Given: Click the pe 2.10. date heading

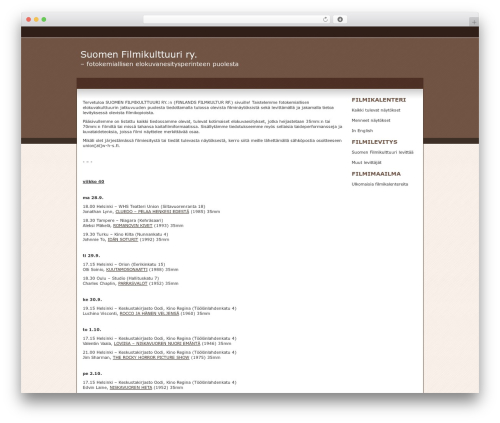Looking at the screenshot, I should 92,374.
